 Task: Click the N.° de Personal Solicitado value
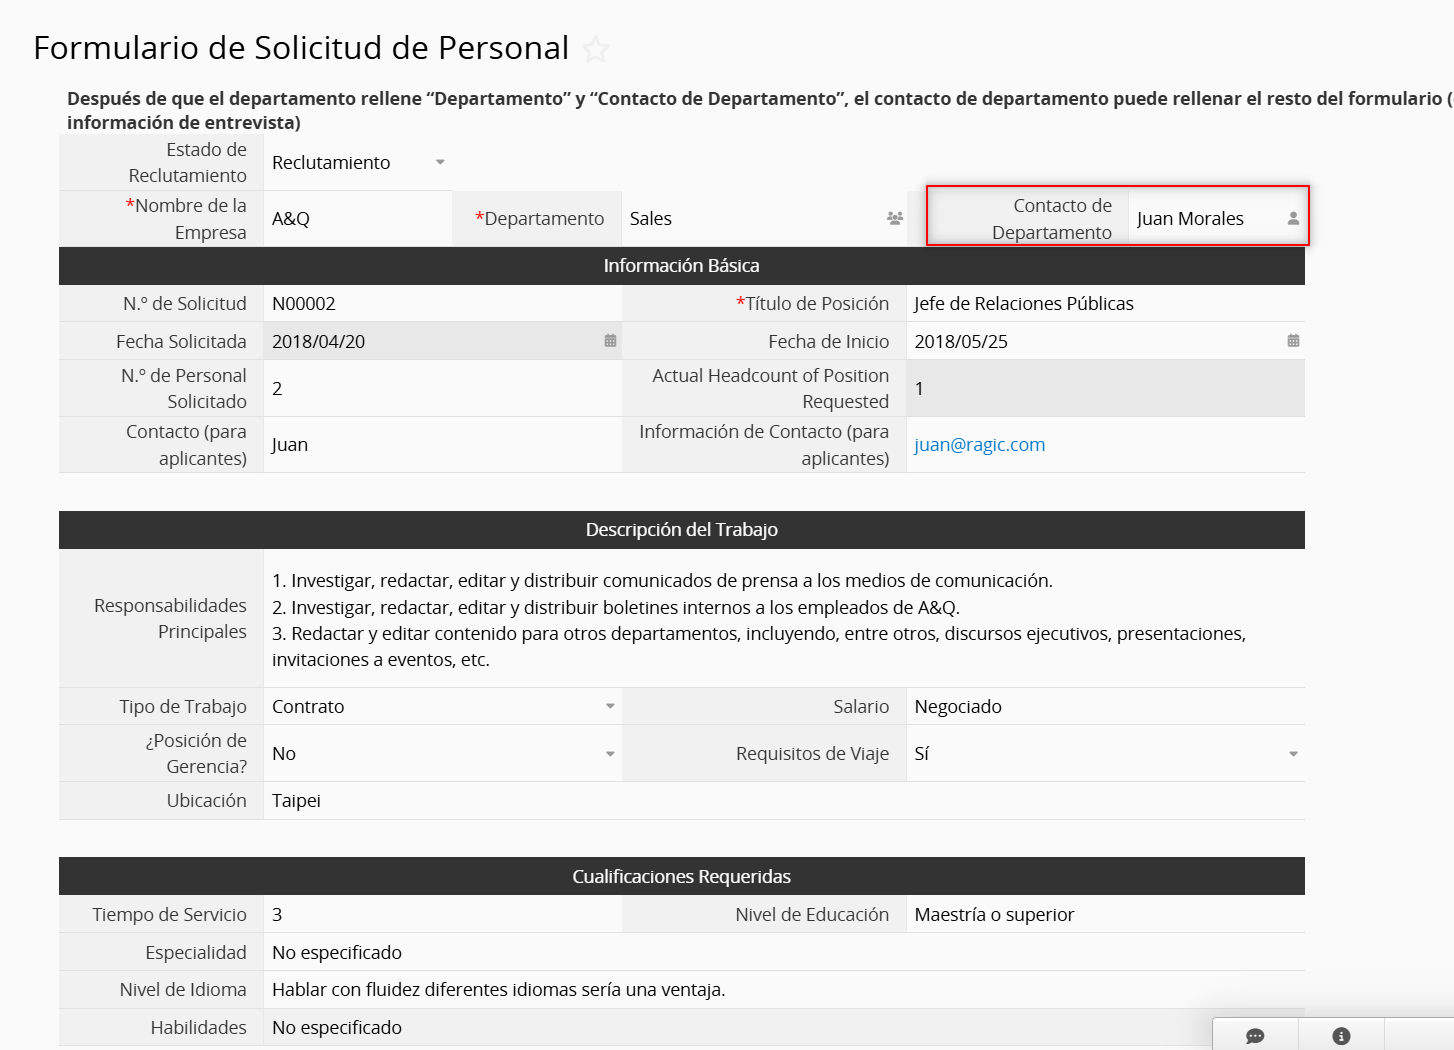440,389
